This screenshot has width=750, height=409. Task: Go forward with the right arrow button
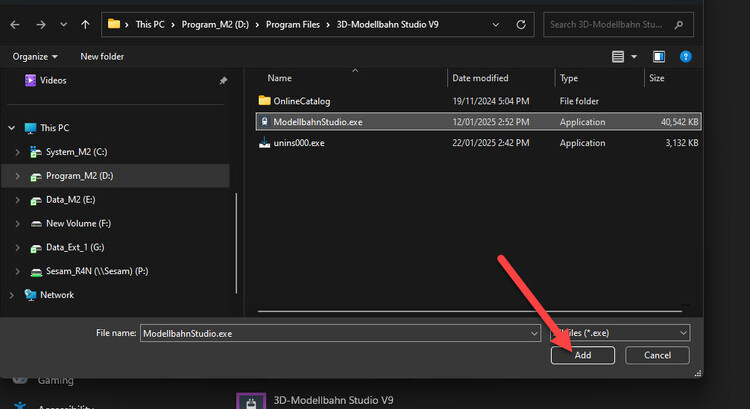[x=41, y=24]
